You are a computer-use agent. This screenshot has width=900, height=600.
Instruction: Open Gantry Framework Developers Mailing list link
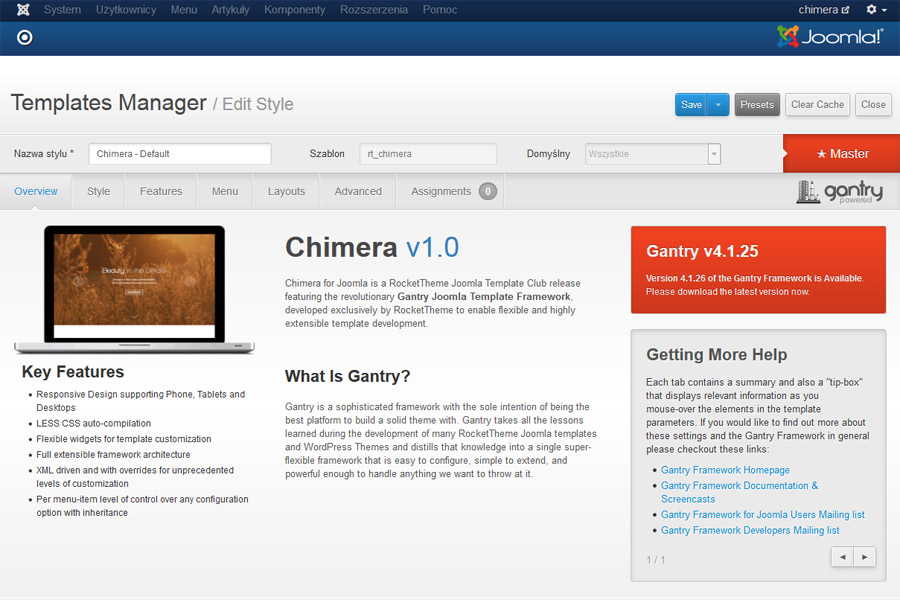(x=750, y=530)
